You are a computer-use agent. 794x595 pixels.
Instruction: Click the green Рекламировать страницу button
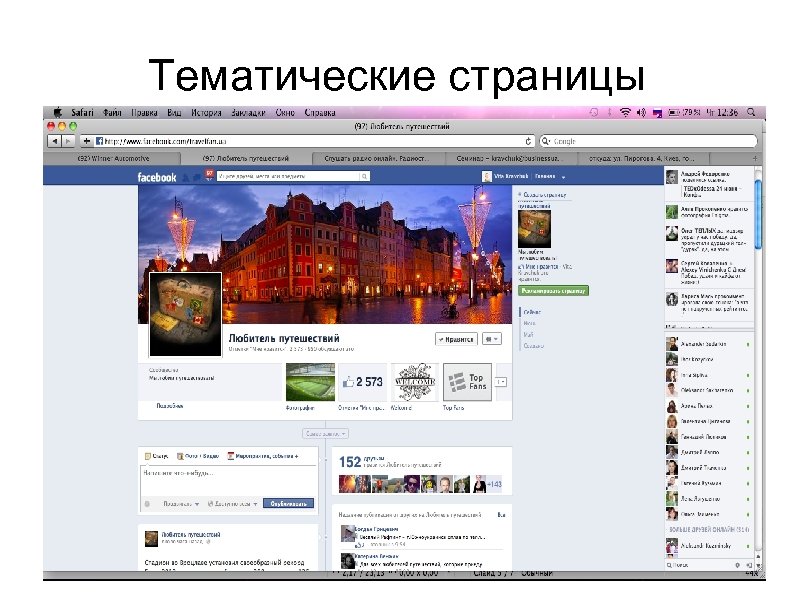553,291
